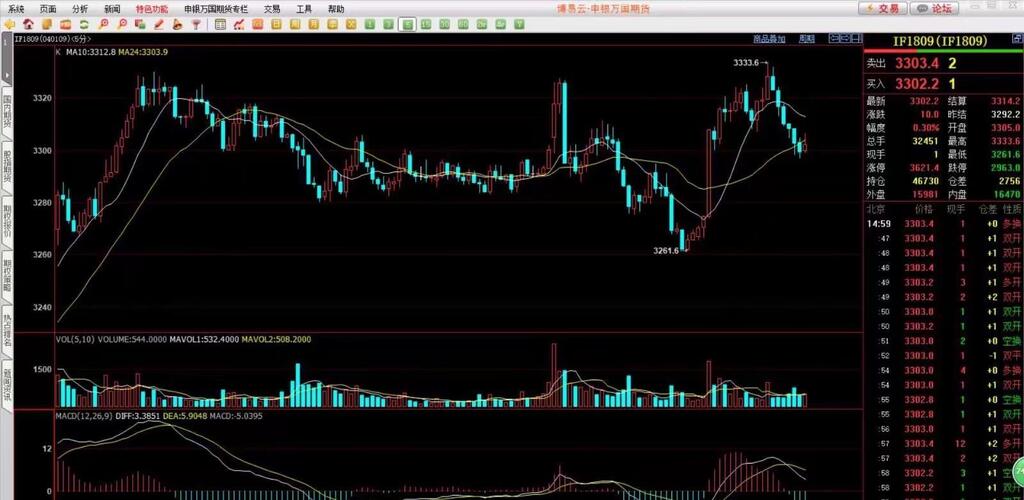Screen dimensions: 1024x500
Task: Click the 最低 value 3261.6 in quote panel
Action: pyautogui.click(x=1006, y=154)
